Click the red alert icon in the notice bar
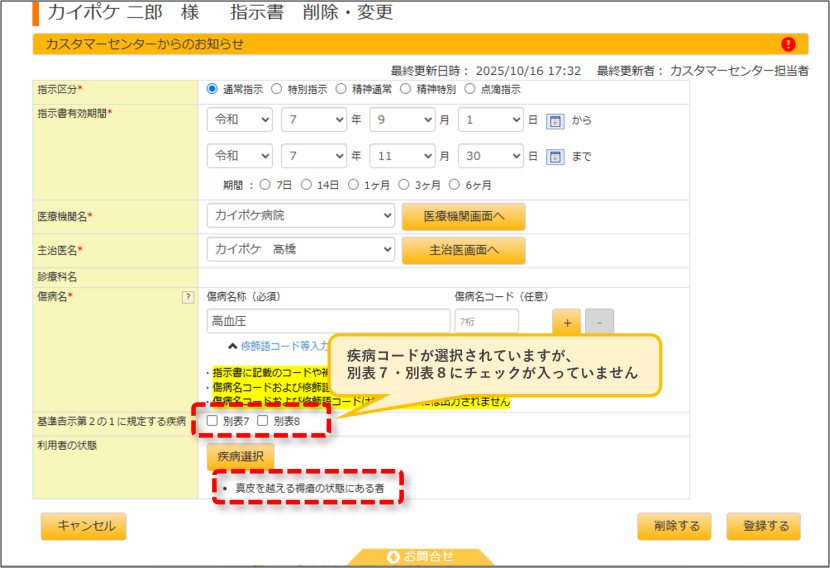 [788, 44]
